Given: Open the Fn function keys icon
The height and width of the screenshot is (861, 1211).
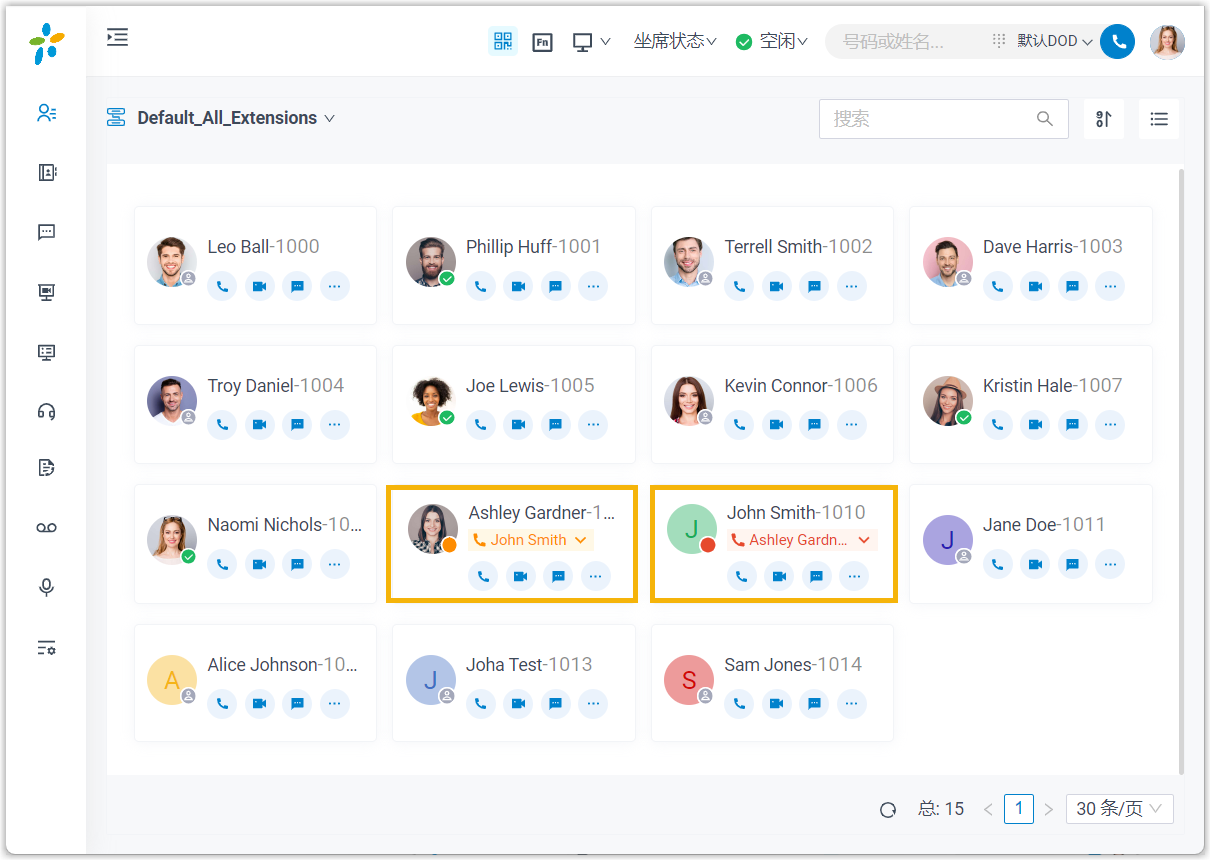Looking at the screenshot, I should tap(542, 42).
